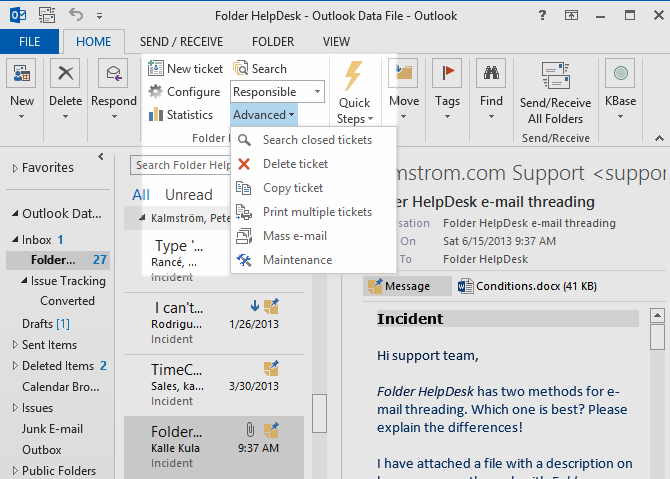670x479 pixels.
Task: Open Statistics chart tool
Action: tap(180, 115)
